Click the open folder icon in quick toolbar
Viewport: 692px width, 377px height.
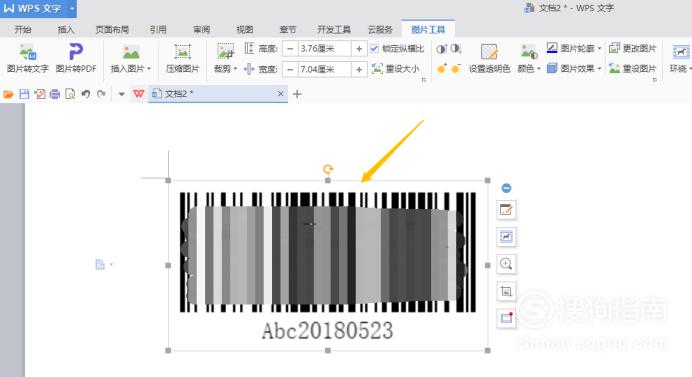tap(8, 94)
